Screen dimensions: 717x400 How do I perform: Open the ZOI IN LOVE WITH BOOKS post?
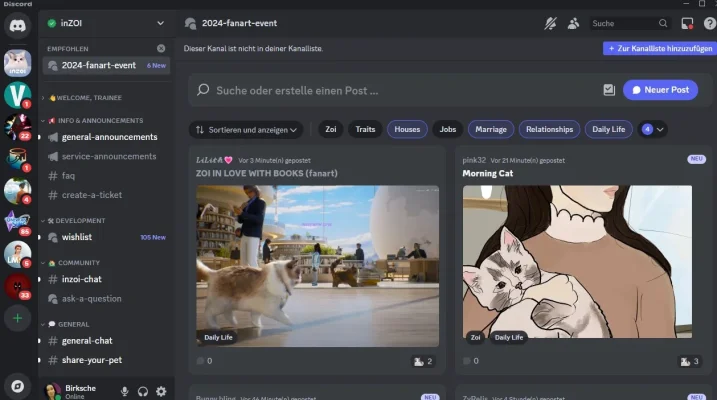click(267, 174)
